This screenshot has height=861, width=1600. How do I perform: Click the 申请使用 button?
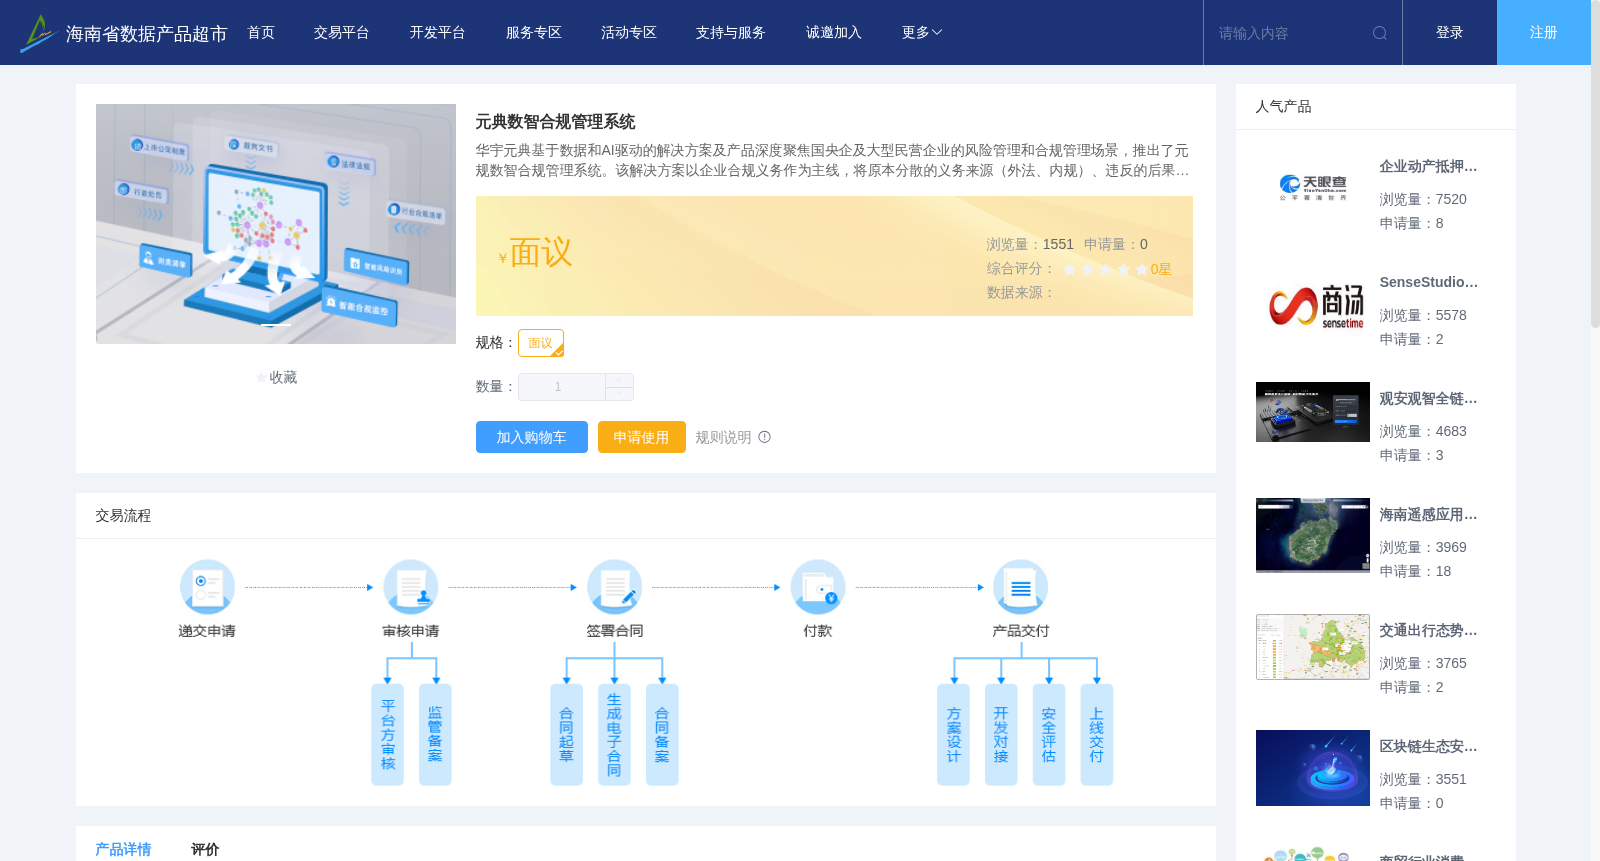(642, 437)
